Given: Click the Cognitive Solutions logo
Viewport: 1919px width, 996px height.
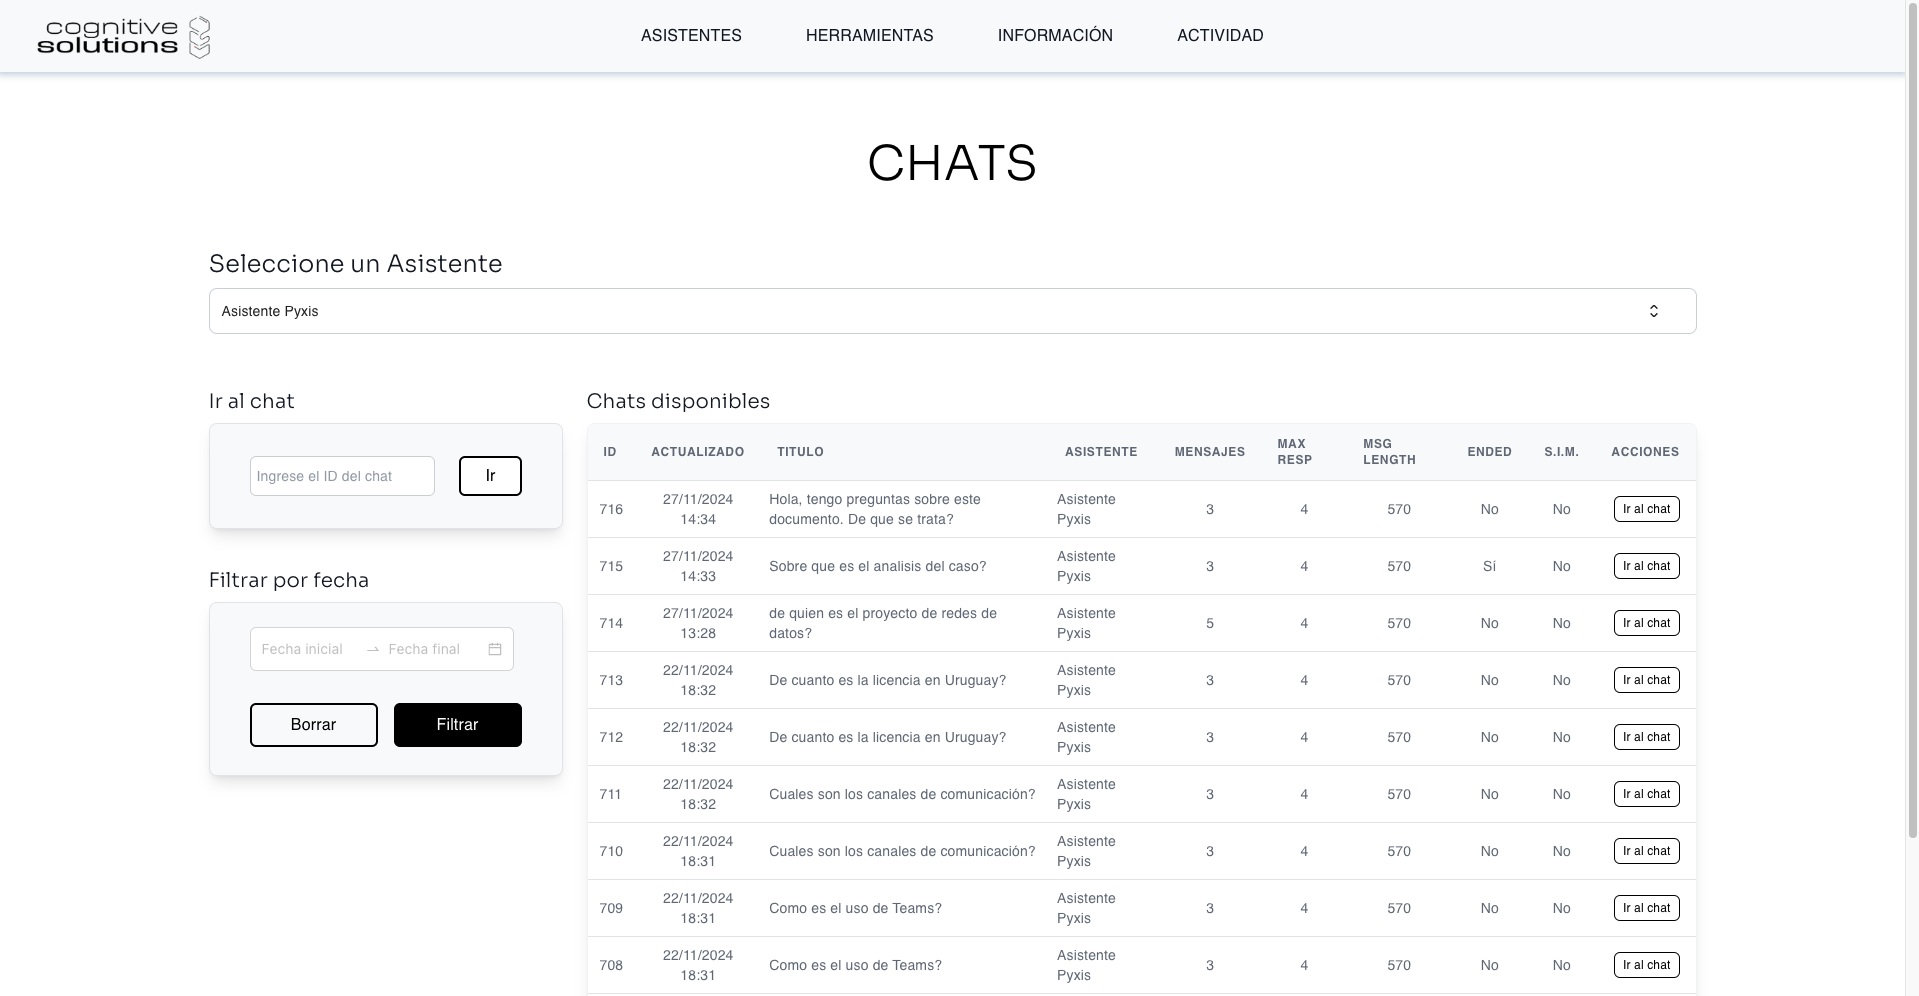Looking at the screenshot, I should point(124,37).
